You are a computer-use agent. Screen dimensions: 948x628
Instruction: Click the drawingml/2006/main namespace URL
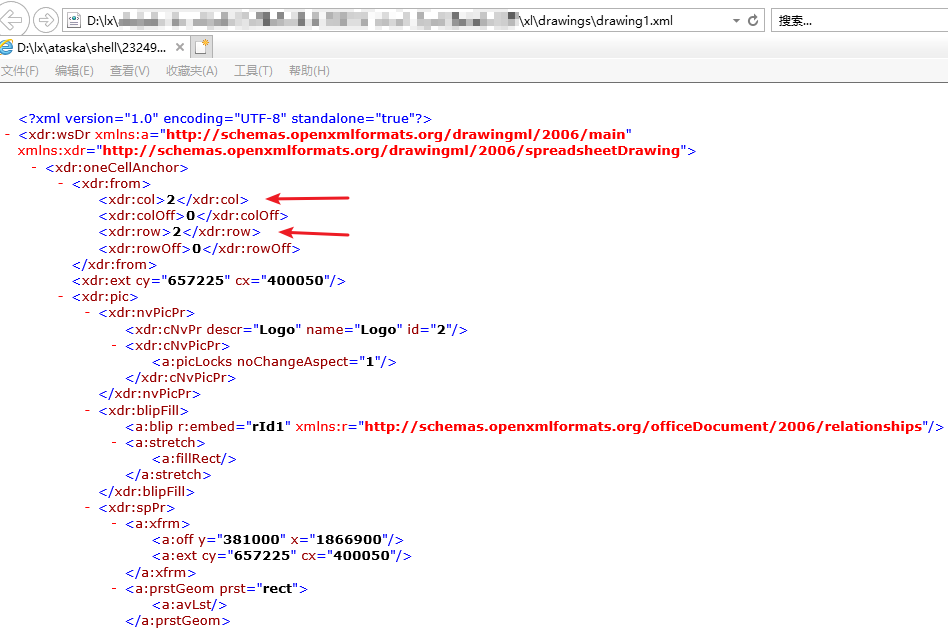pyautogui.click(x=395, y=134)
